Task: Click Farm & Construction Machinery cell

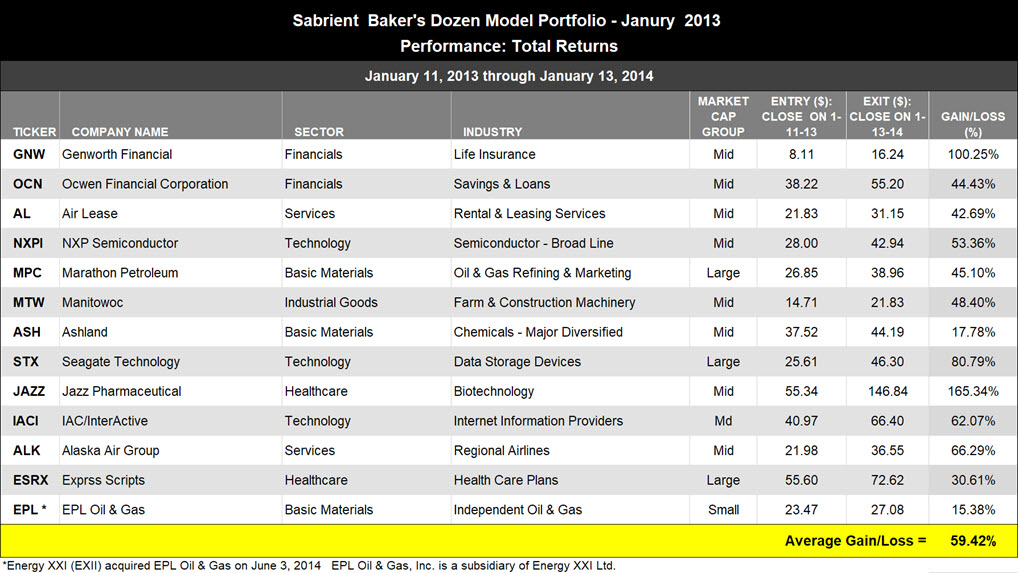Action: tap(545, 303)
